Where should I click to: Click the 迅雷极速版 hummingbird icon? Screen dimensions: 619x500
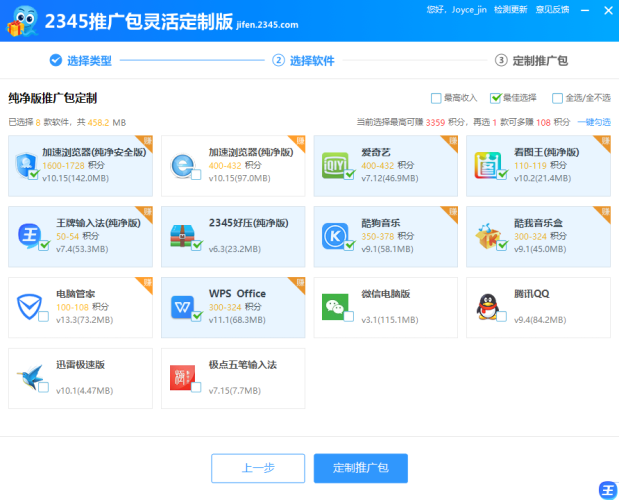[x=30, y=377]
